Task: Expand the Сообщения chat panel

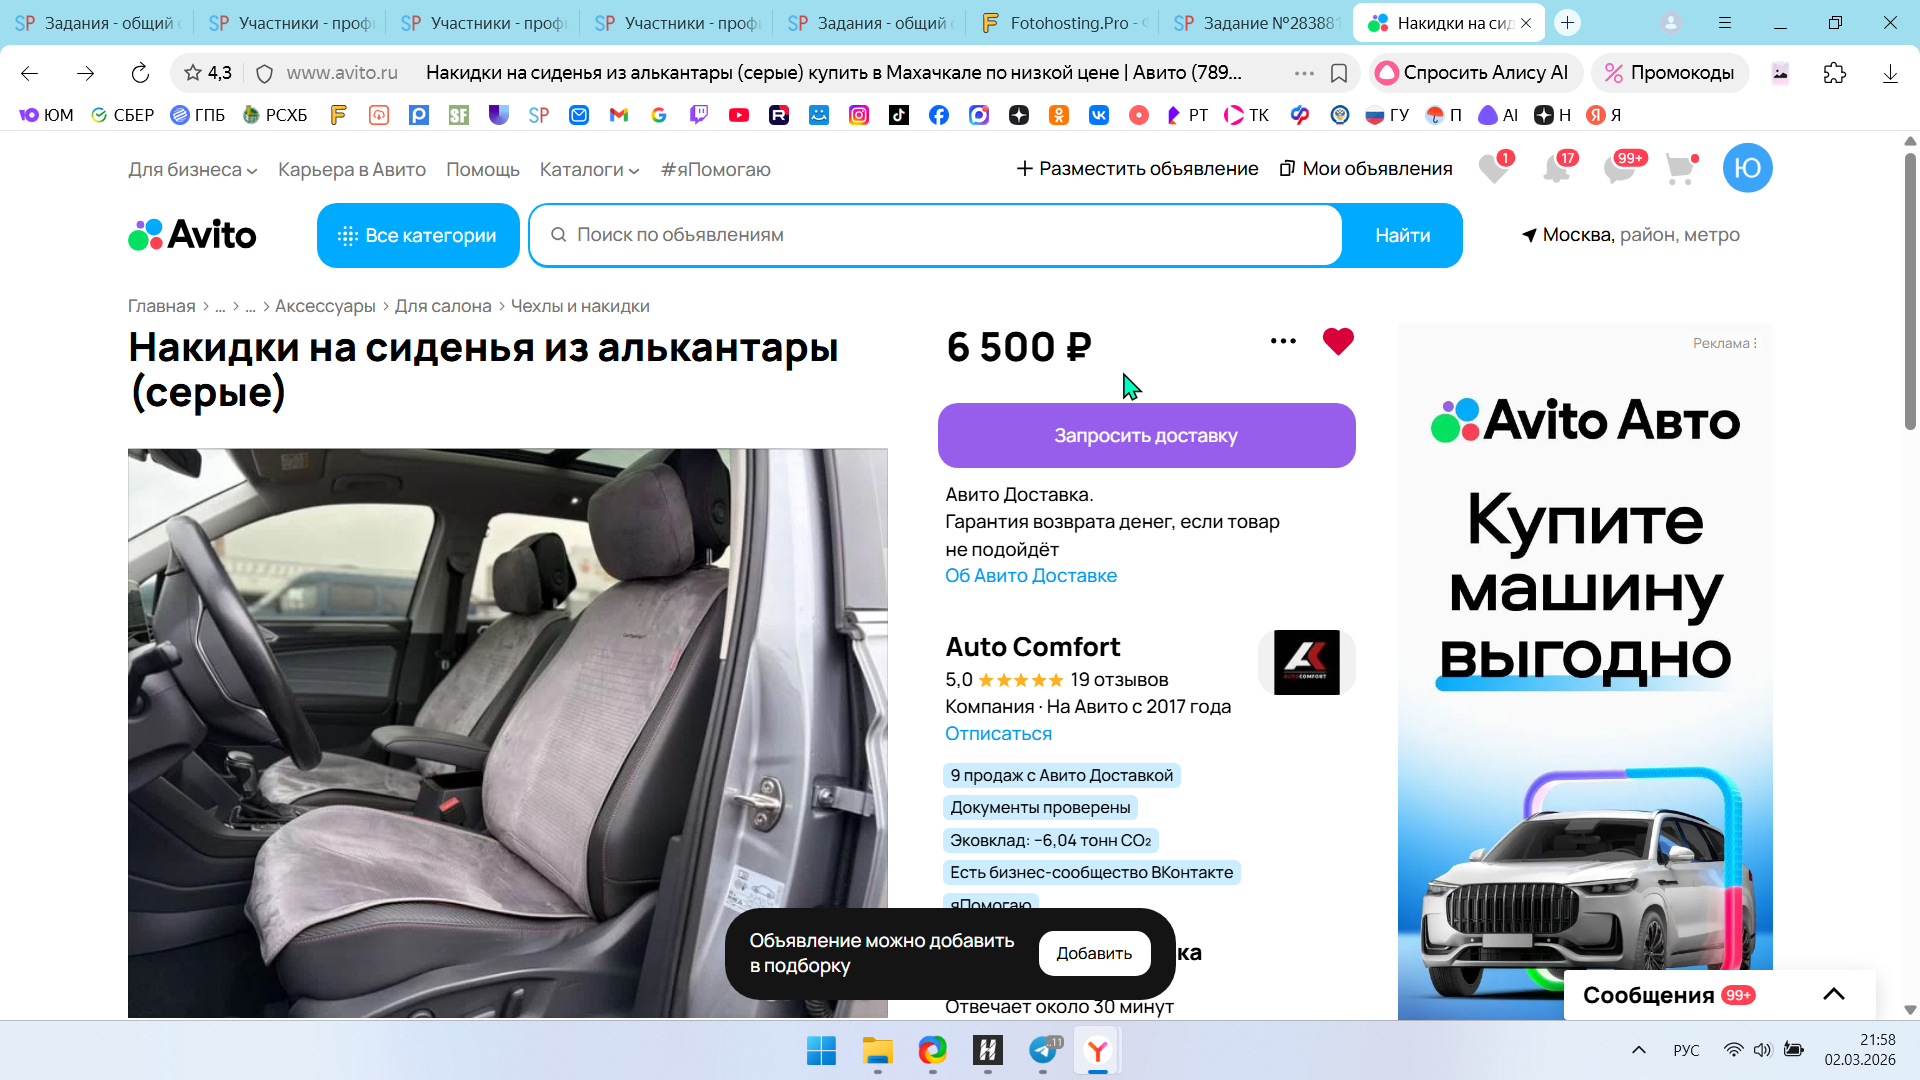Action: [x=1833, y=994]
